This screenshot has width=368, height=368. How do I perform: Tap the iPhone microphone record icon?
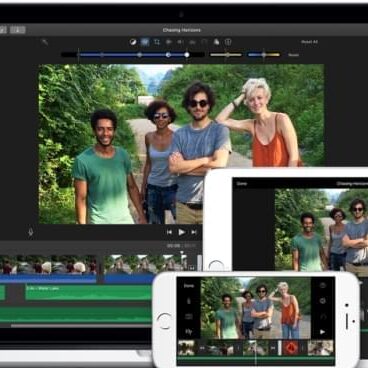tap(189, 301)
